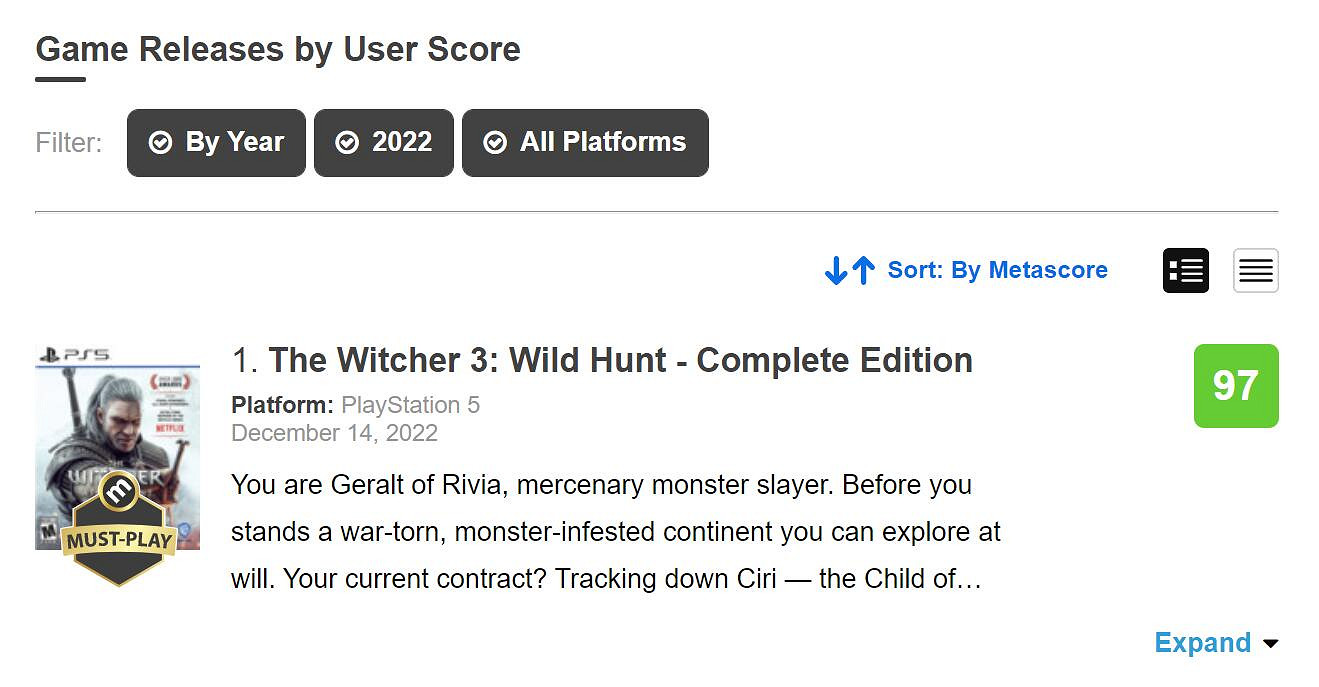Click the check icon beside All Platforms
The width and height of the screenshot is (1319, 687).
494,143
